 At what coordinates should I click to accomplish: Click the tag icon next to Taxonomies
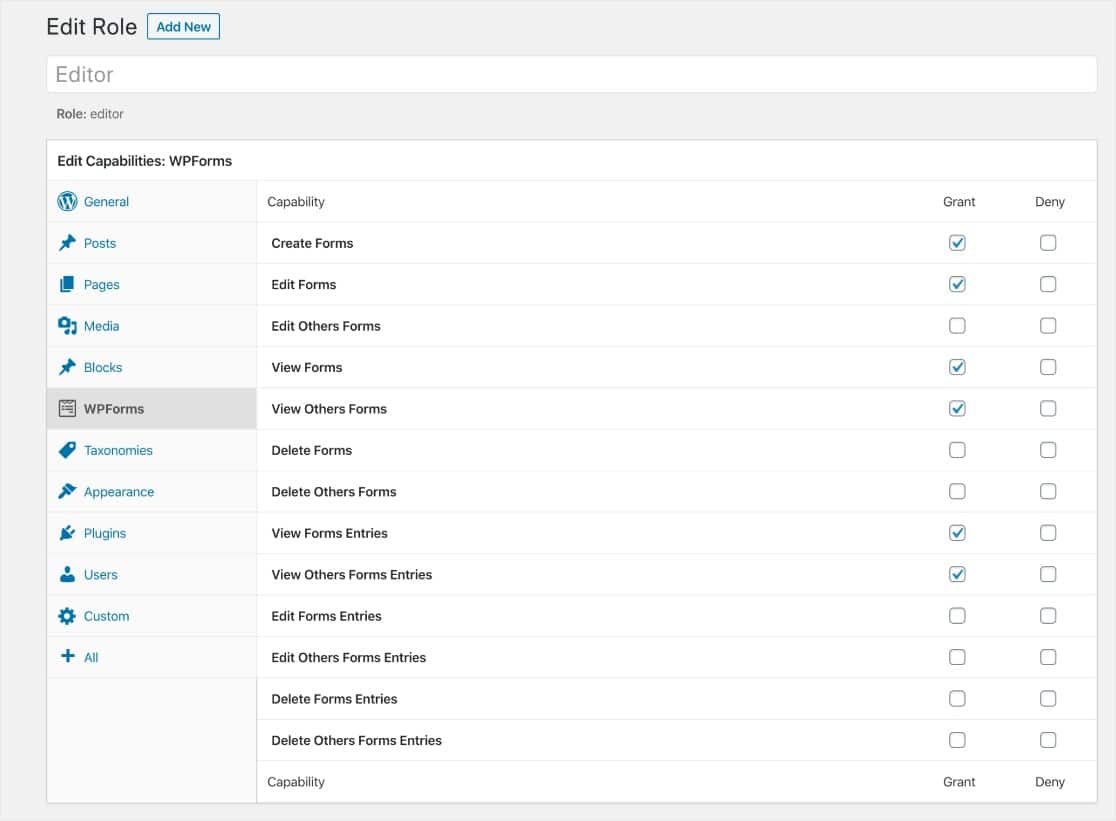pyautogui.click(x=67, y=450)
